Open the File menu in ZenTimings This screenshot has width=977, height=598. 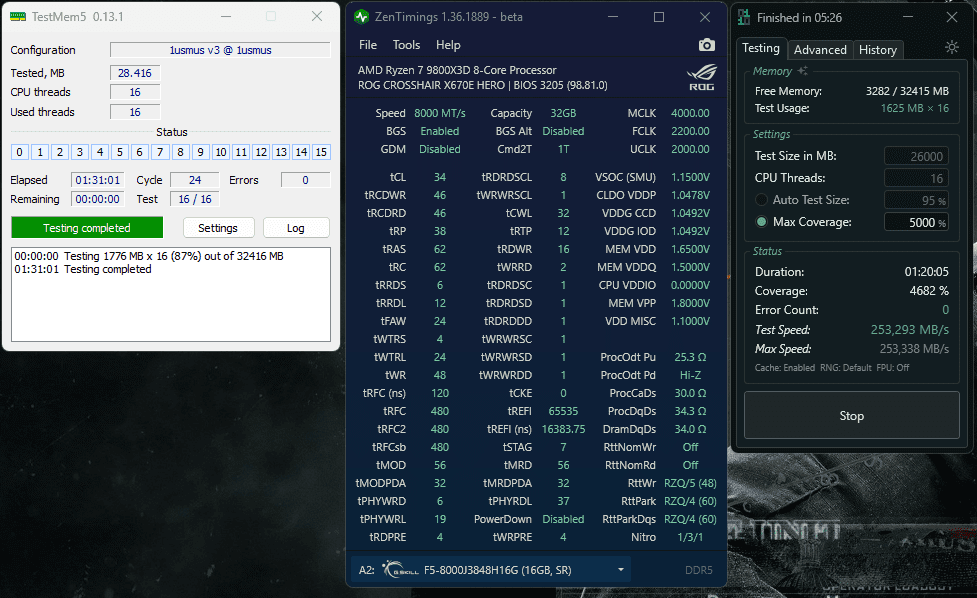tap(368, 45)
